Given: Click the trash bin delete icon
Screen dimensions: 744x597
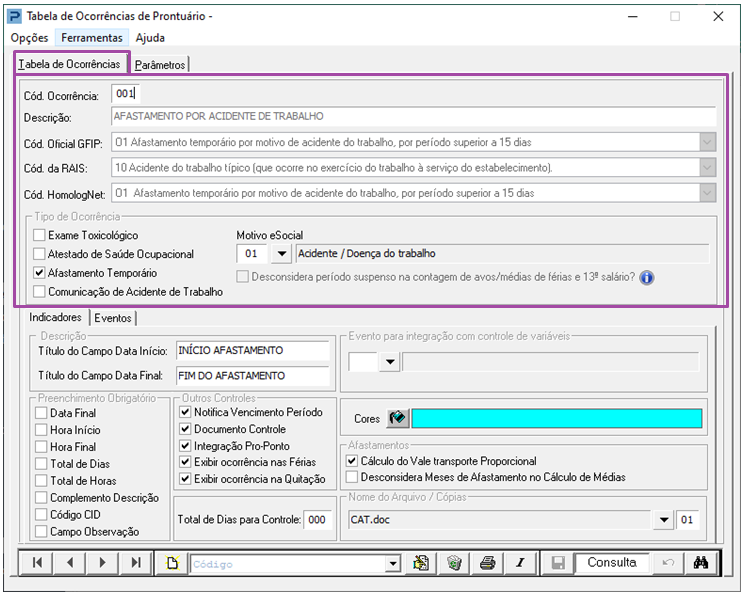Looking at the screenshot, I should click(x=454, y=563).
